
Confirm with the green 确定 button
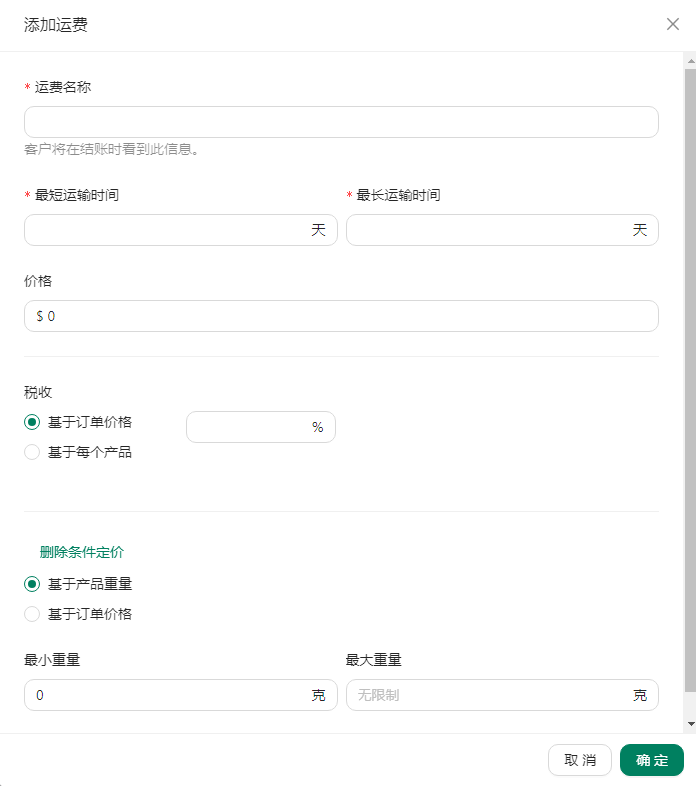(x=652, y=760)
